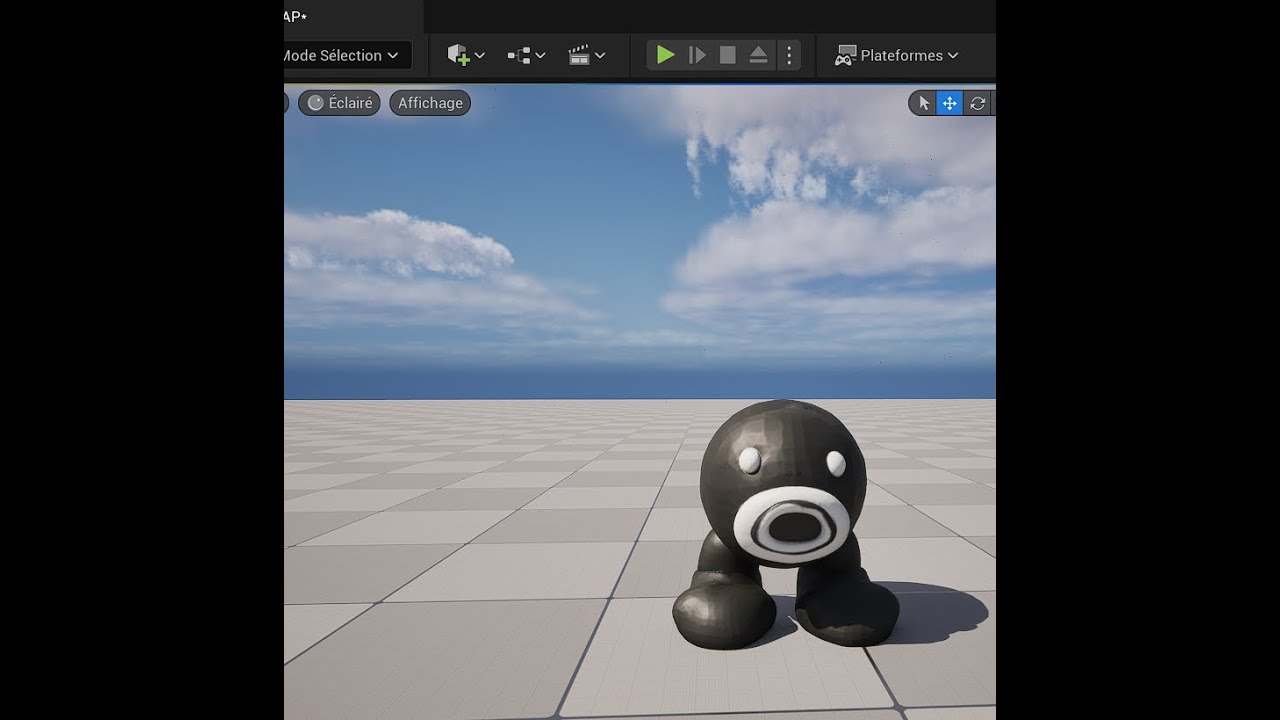Image resolution: width=1280 pixels, height=720 pixels.
Task: Click the Blueprints node icon
Action: coord(519,56)
